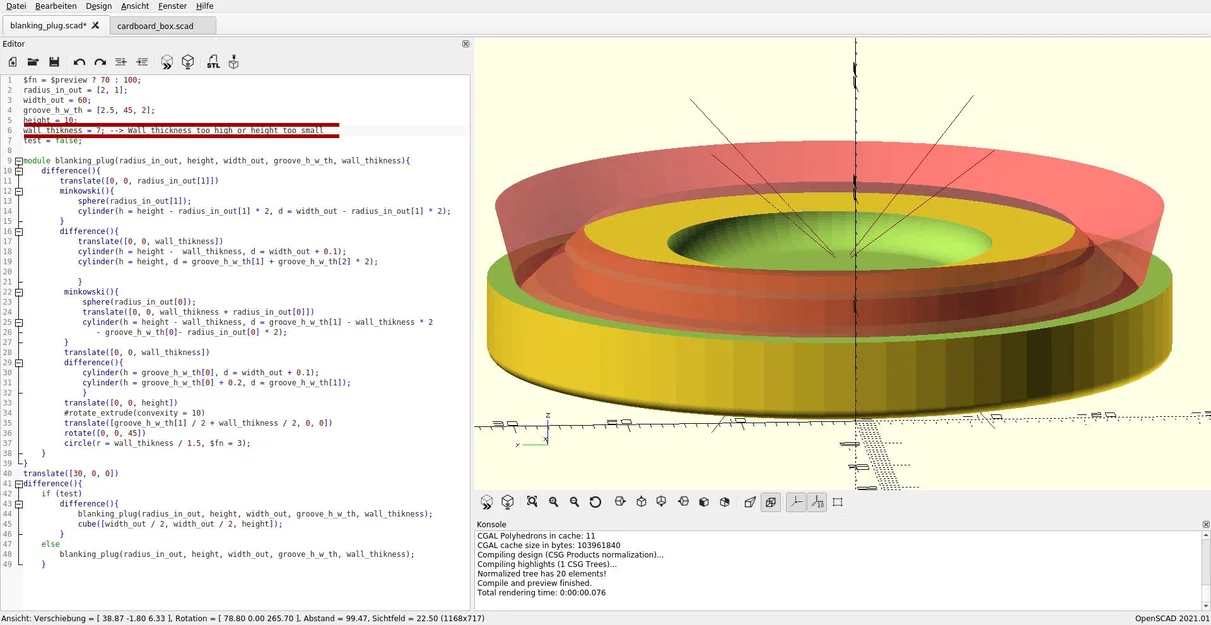Close the Editor panel
Viewport: 1211px width, 625px height.
point(465,44)
